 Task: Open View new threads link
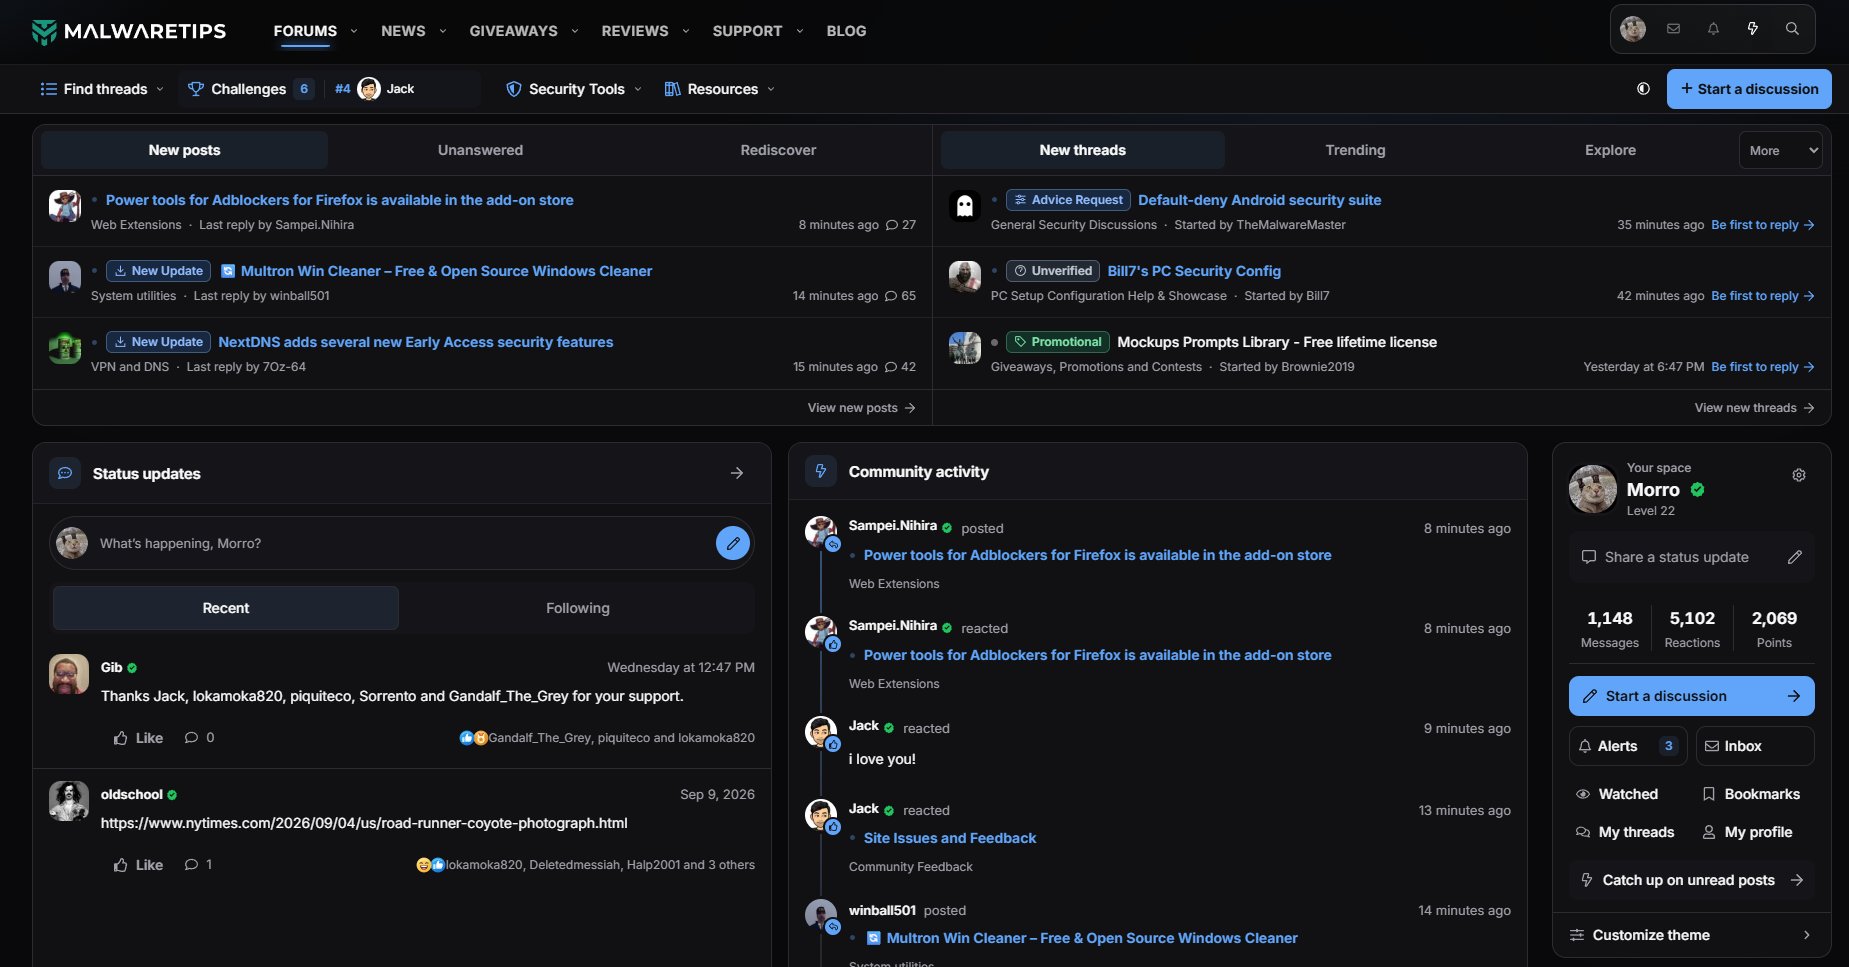(x=1754, y=408)
